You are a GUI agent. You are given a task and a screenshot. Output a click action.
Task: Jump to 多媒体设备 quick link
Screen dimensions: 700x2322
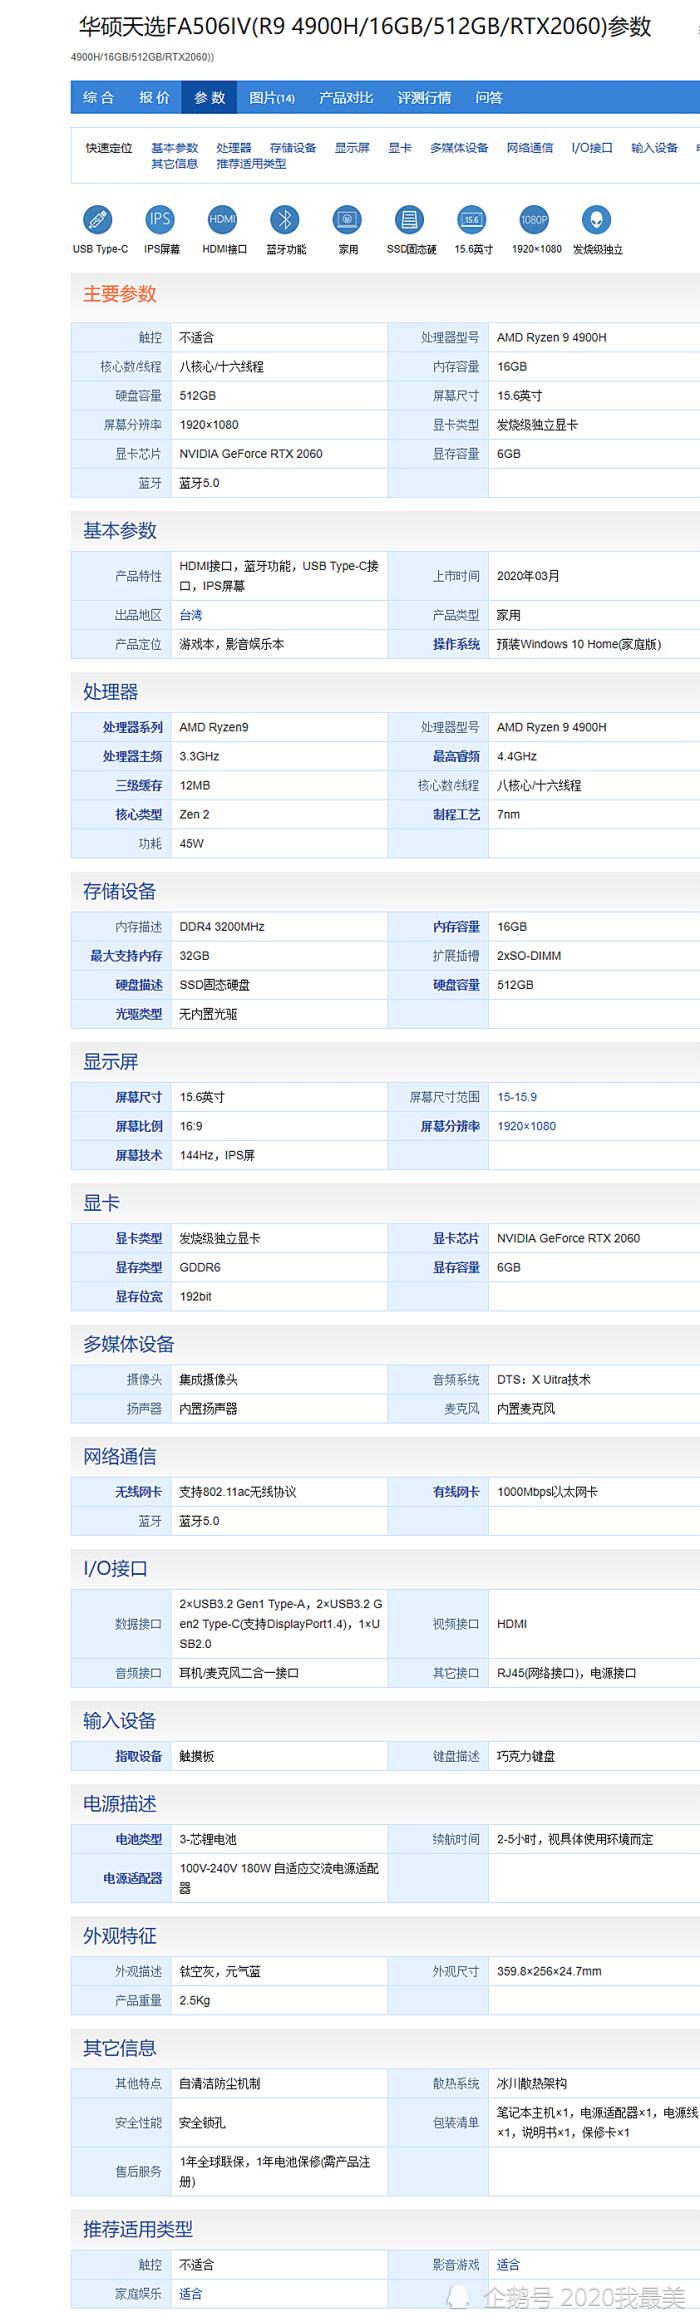click(459, 148)
